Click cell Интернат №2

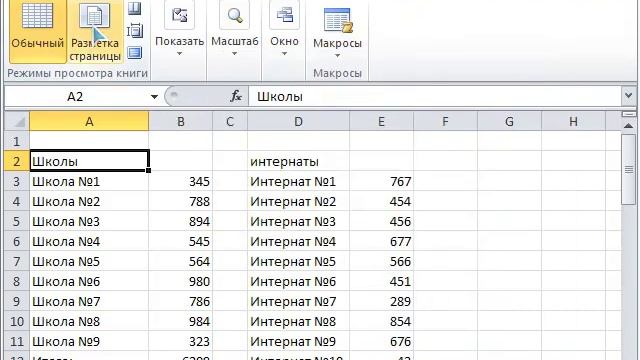(298, 201)
